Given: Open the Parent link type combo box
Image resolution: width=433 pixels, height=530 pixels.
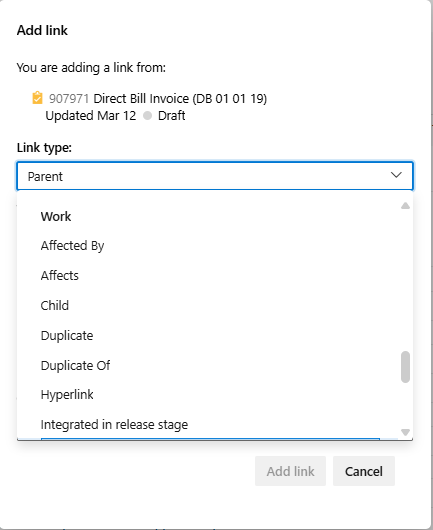Looking at the screenshot, I should pos(215,176).
